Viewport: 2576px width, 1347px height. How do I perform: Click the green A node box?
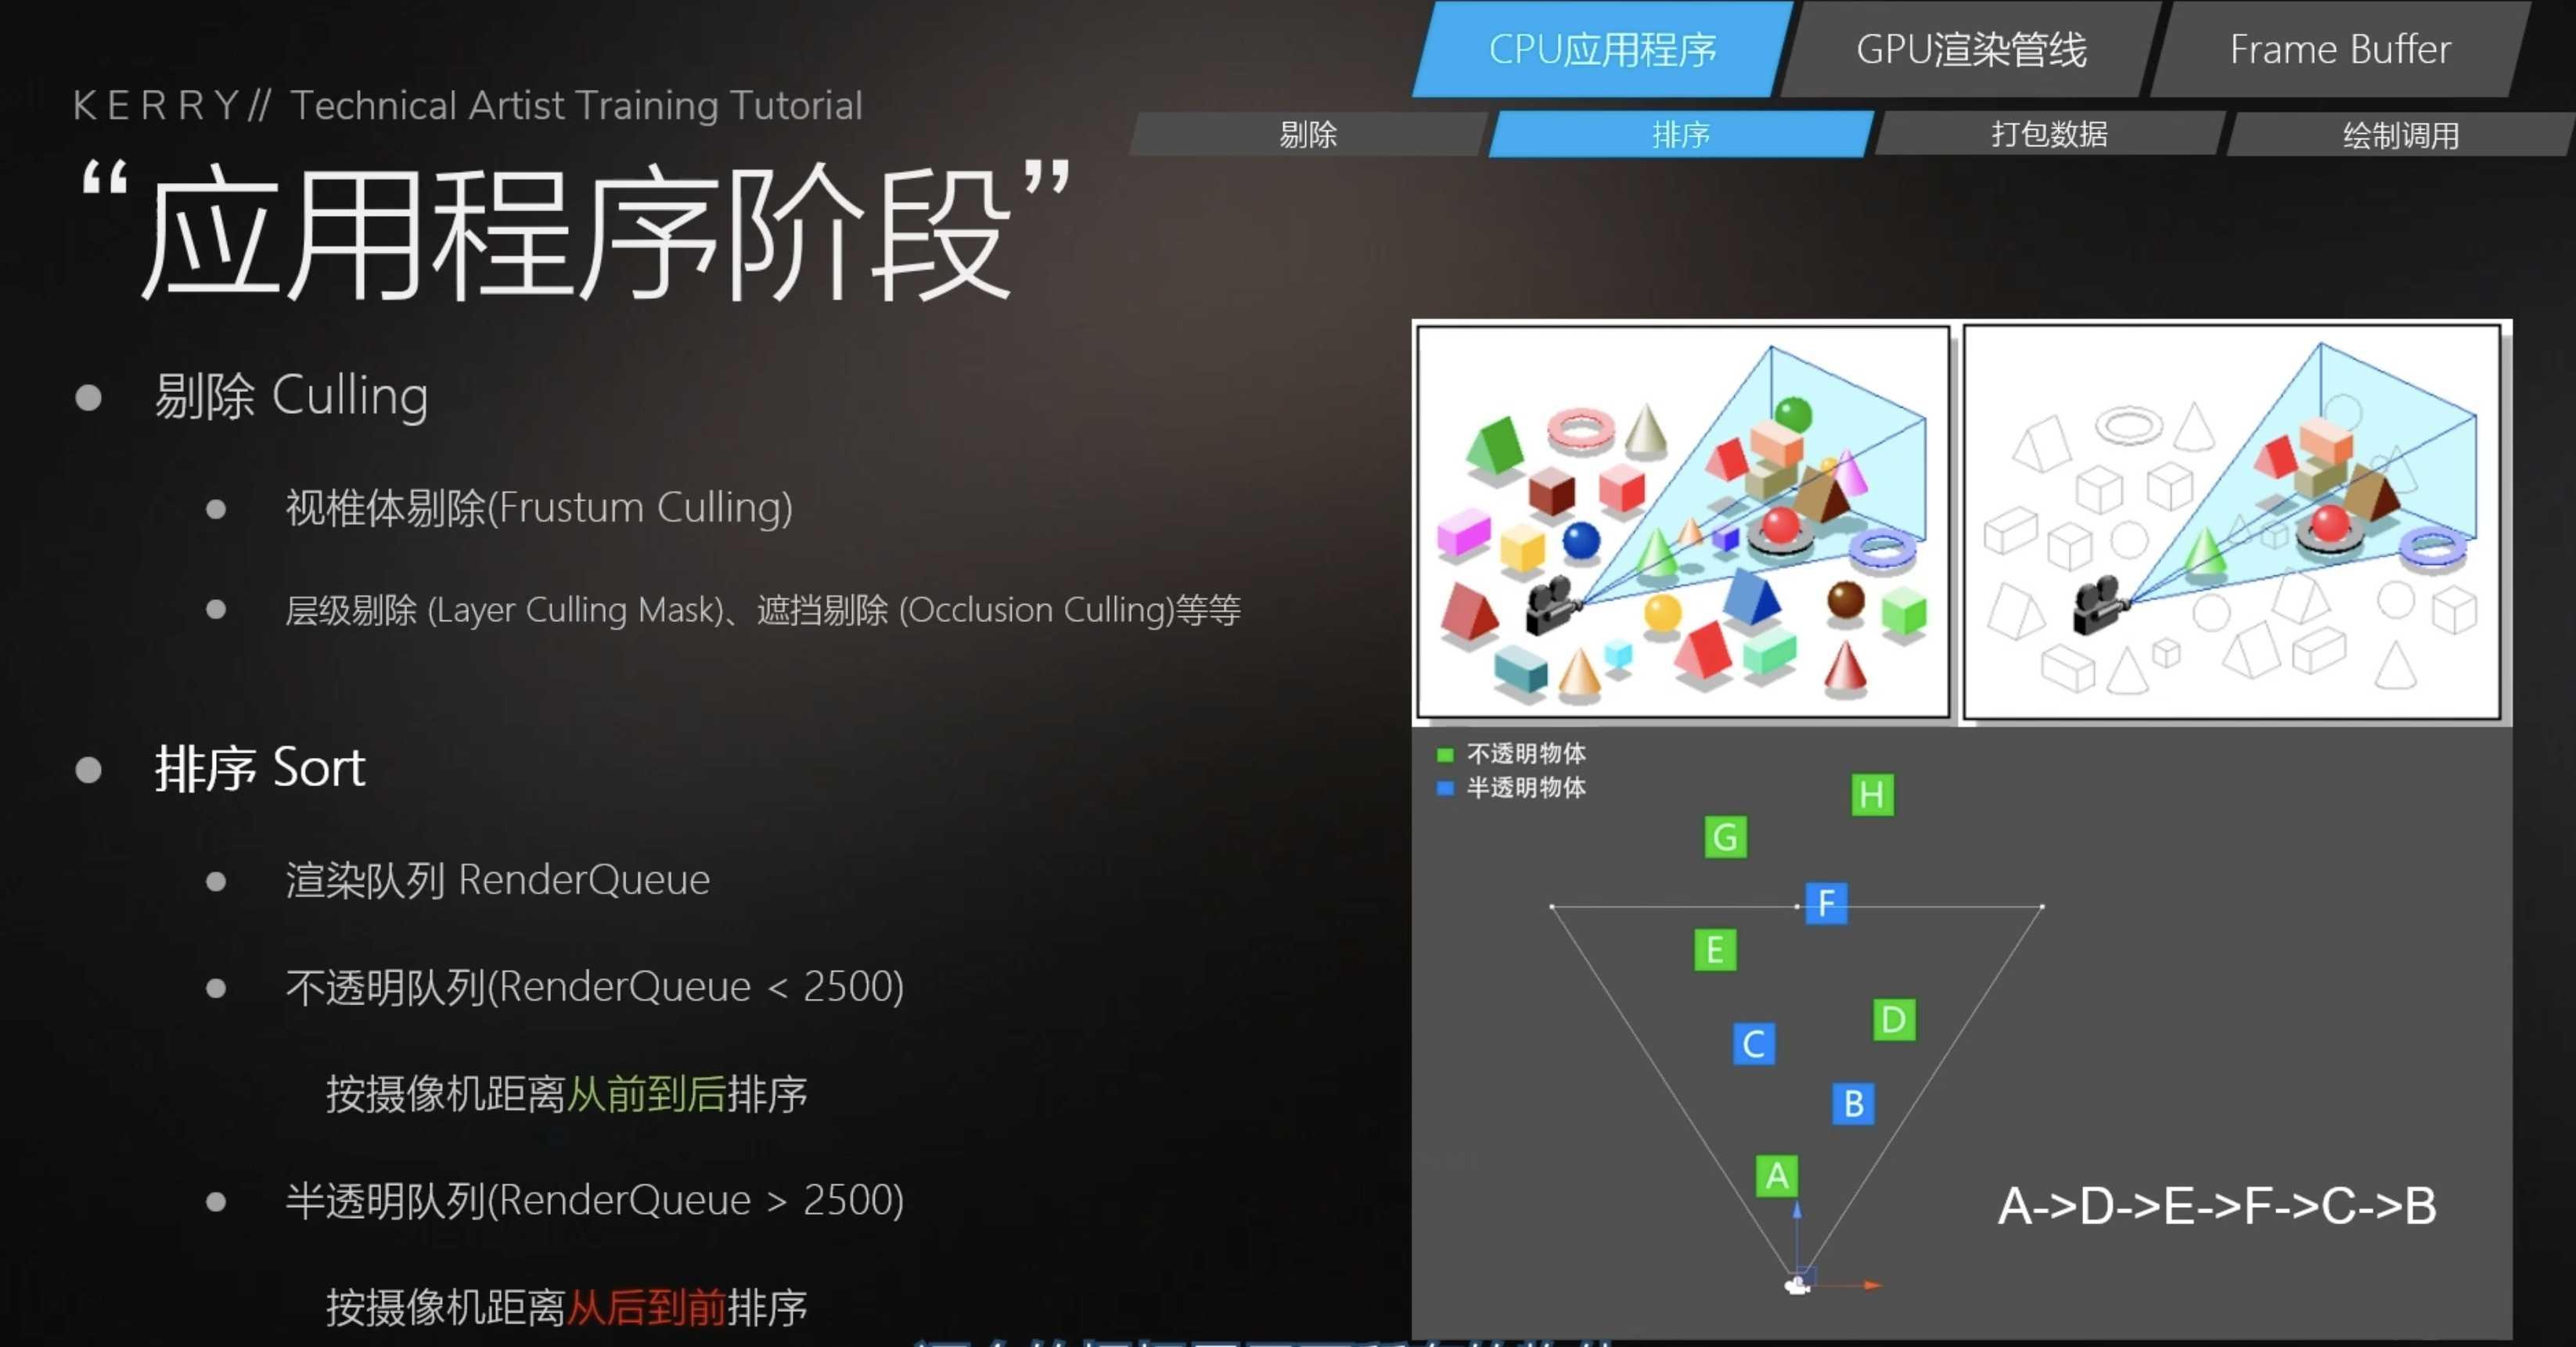click(1776, 1175)
